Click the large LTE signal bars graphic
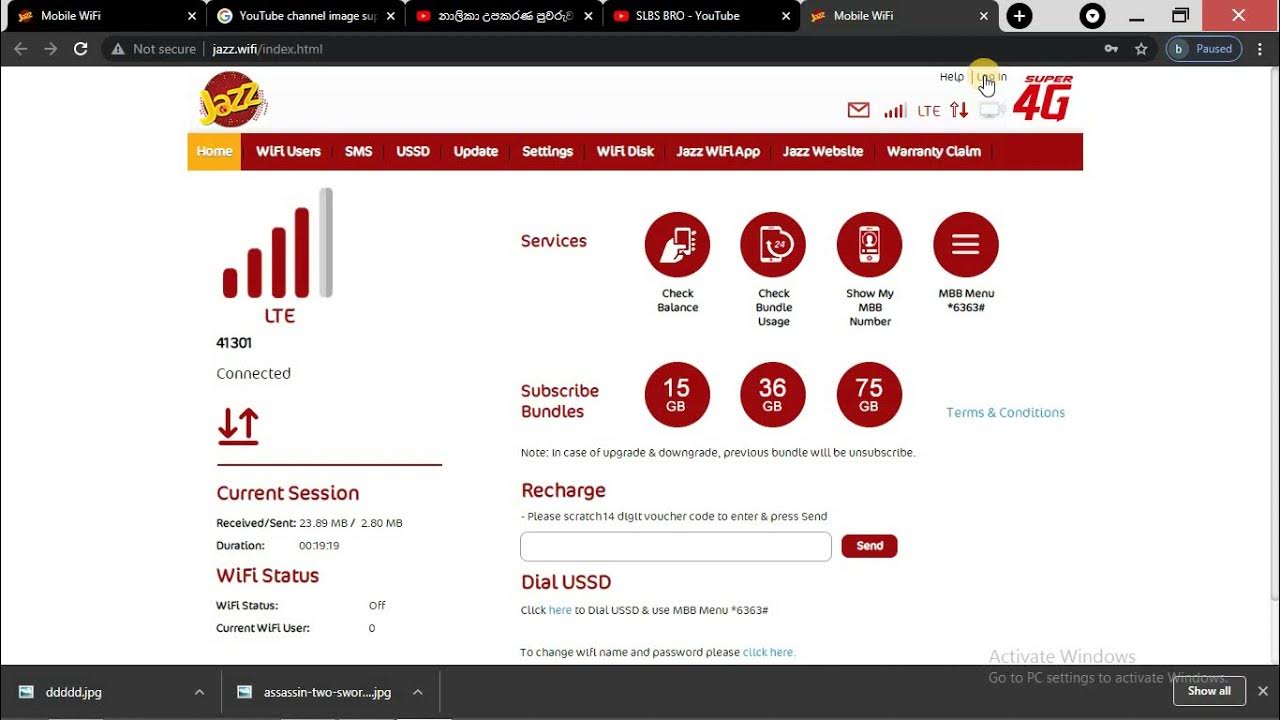The height and width of the screenshot is (720, 1280). pyautogui.click(x=278, y=244)
